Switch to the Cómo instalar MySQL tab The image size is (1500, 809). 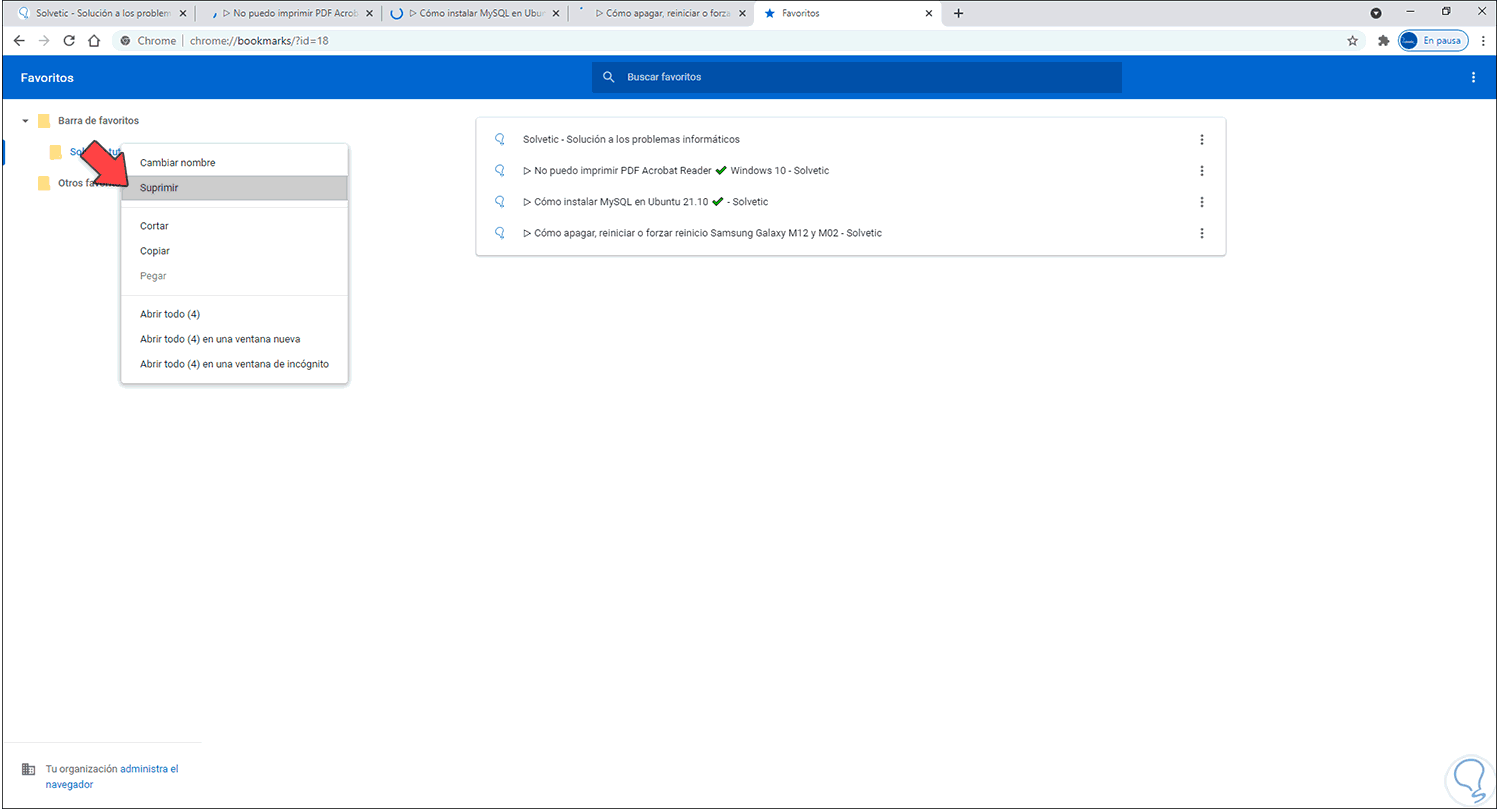(x=473, y=14)
